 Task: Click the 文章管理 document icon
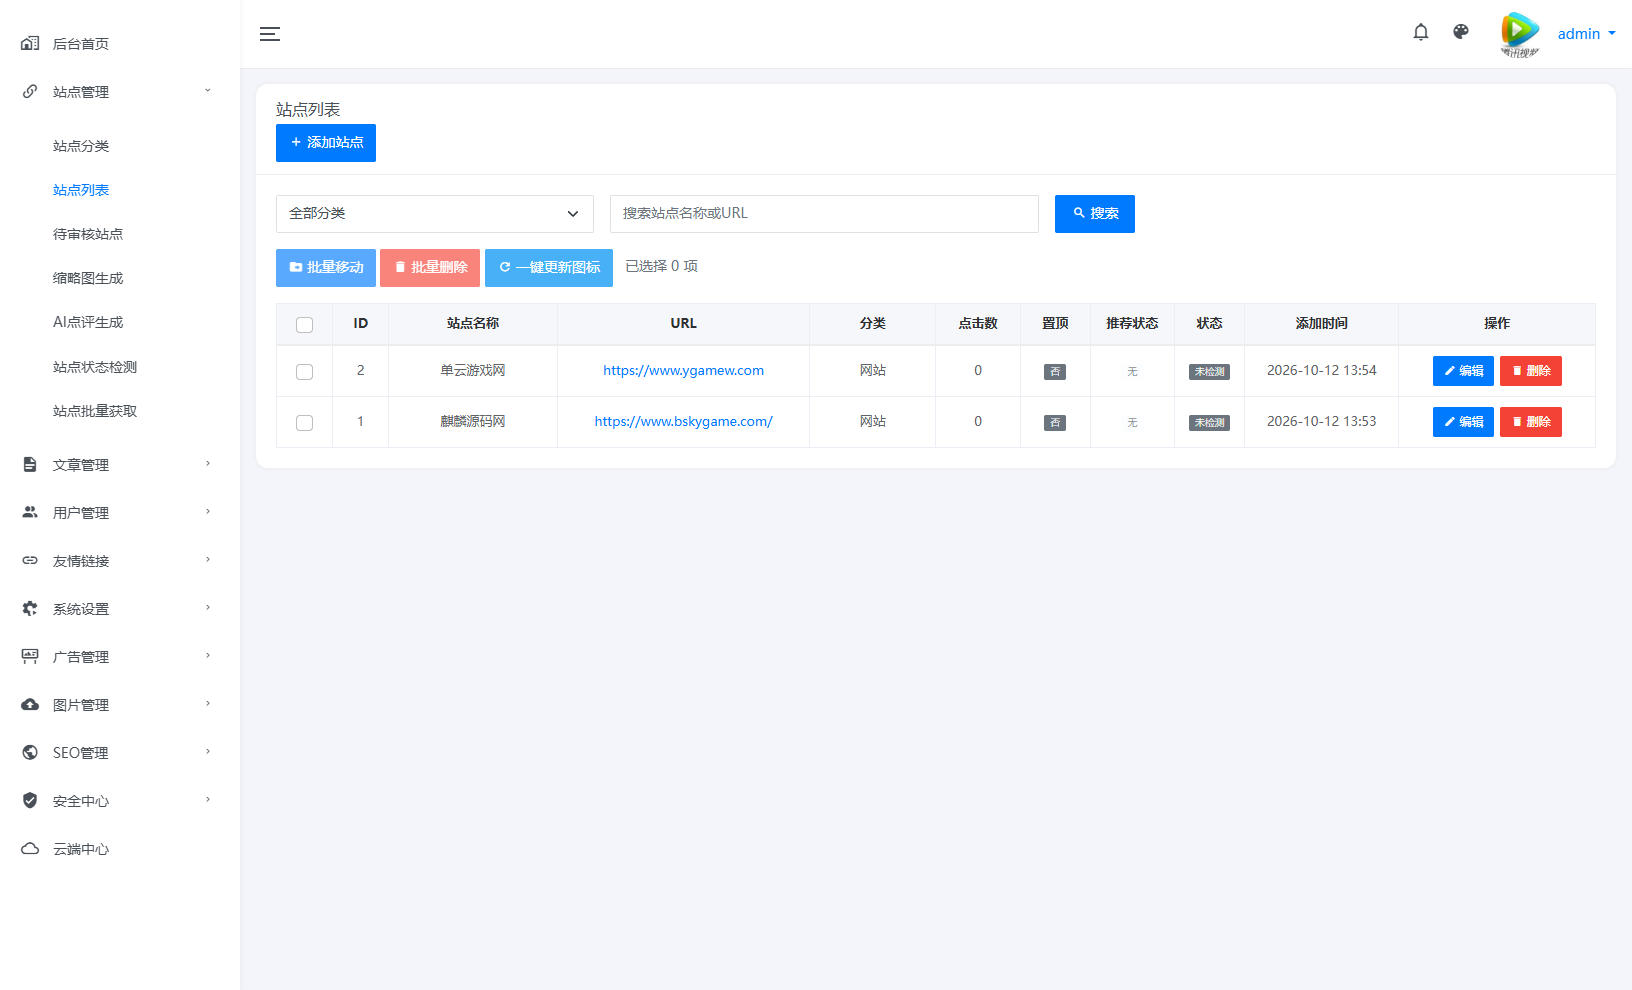30,464
